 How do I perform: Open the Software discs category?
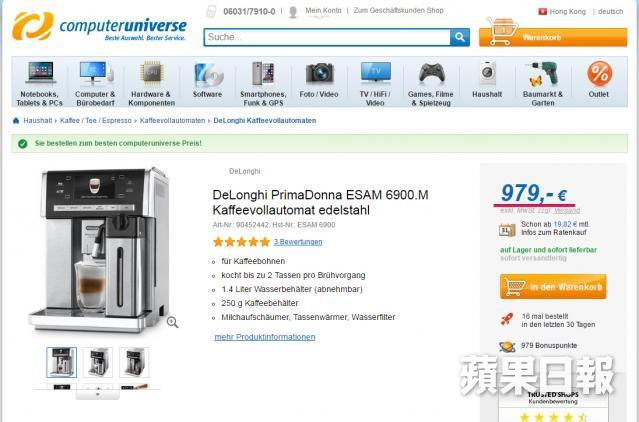point(207,80)
